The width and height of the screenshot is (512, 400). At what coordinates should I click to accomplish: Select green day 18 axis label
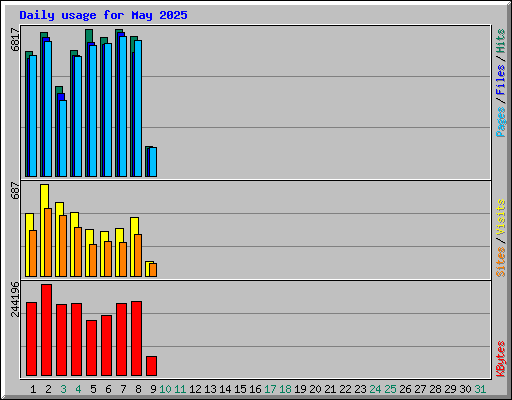(285, 389)
